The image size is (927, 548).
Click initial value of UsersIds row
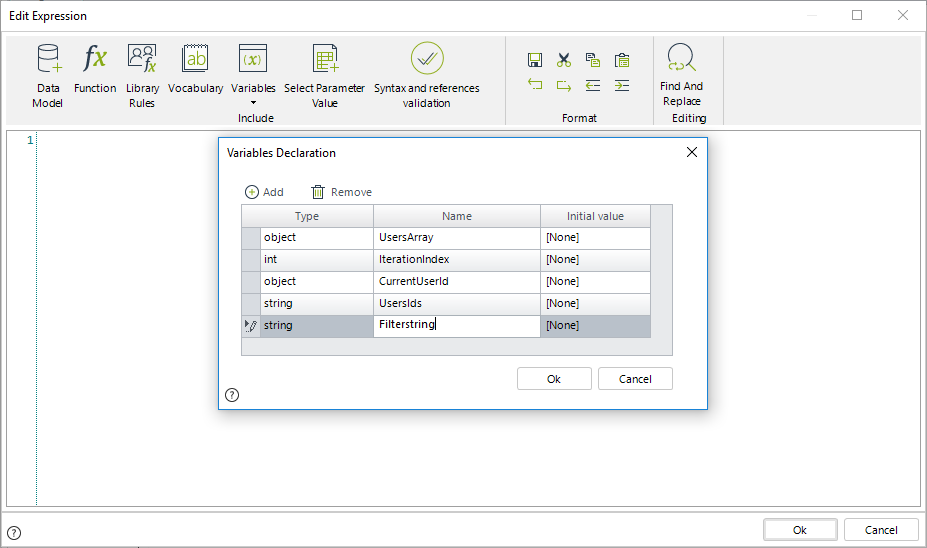pyautogui.click(x=595, y=303)
